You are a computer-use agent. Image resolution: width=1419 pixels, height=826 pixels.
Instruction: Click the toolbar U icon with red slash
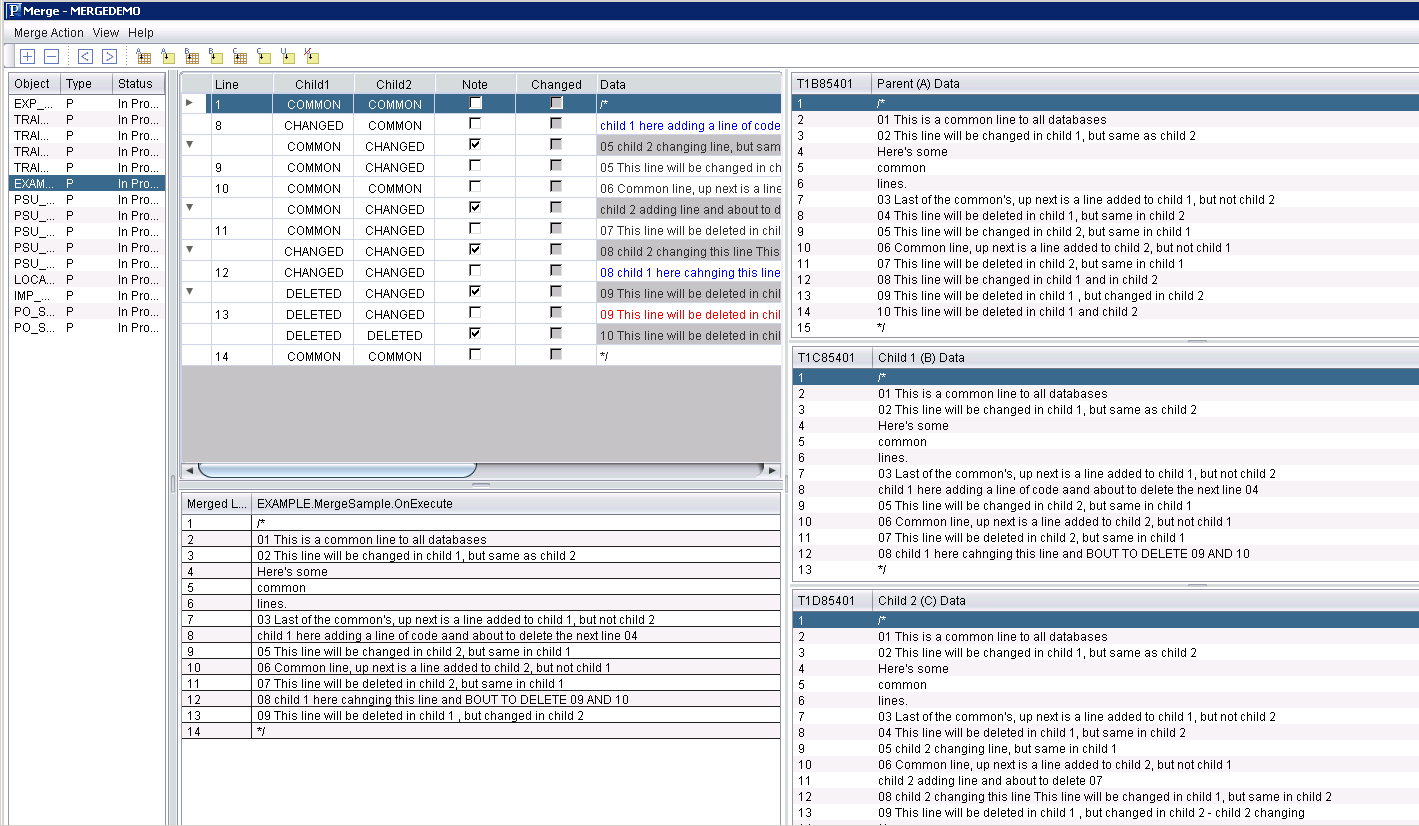(x=311, y=56)
